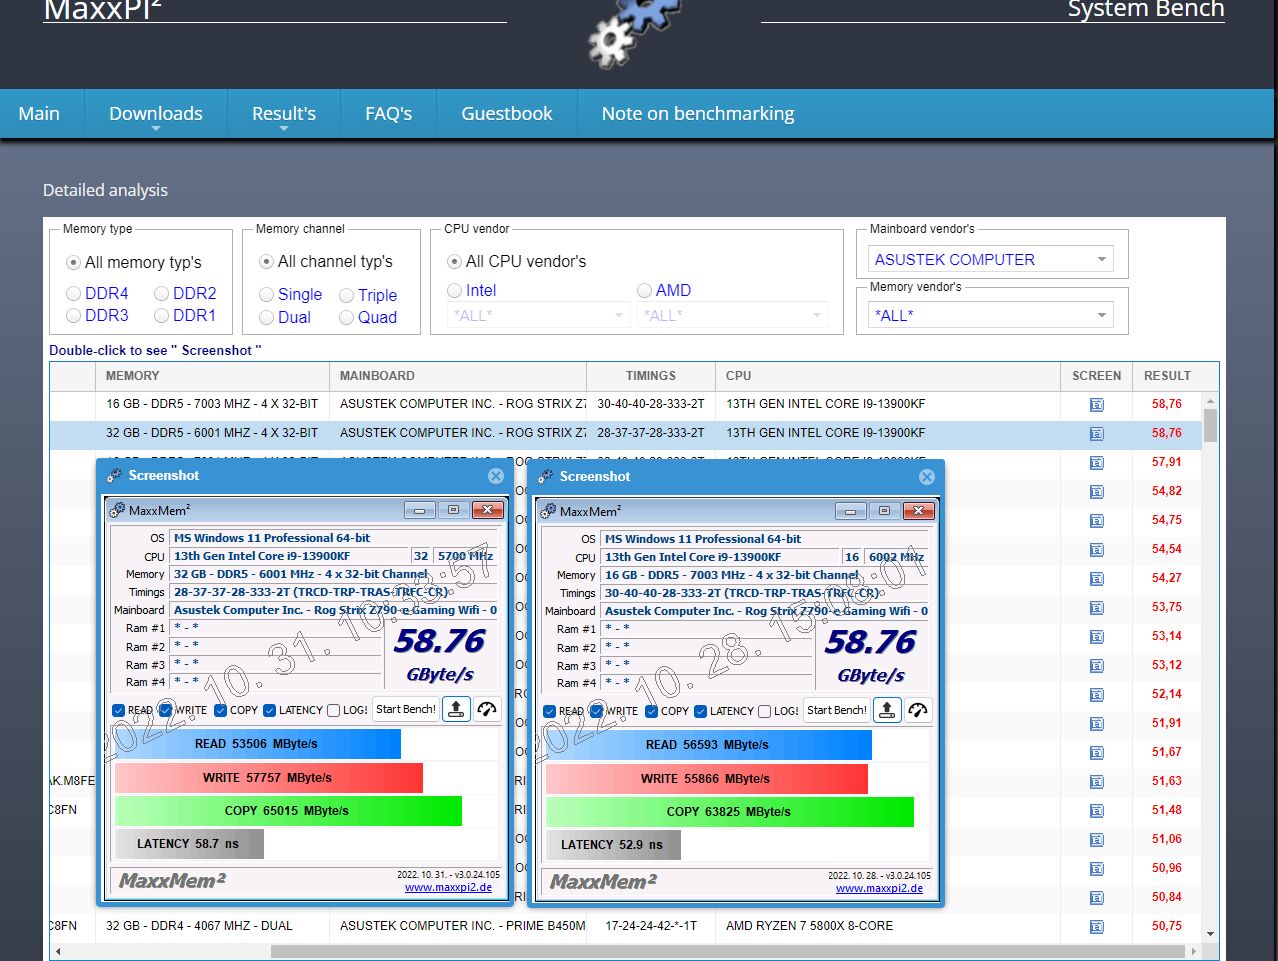
Task: Go to FAQ's page
Action: 389,114
